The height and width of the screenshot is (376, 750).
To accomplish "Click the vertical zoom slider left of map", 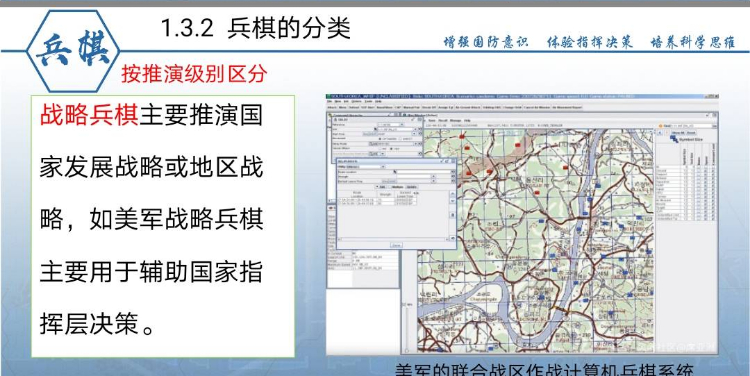I will point(407,330).
